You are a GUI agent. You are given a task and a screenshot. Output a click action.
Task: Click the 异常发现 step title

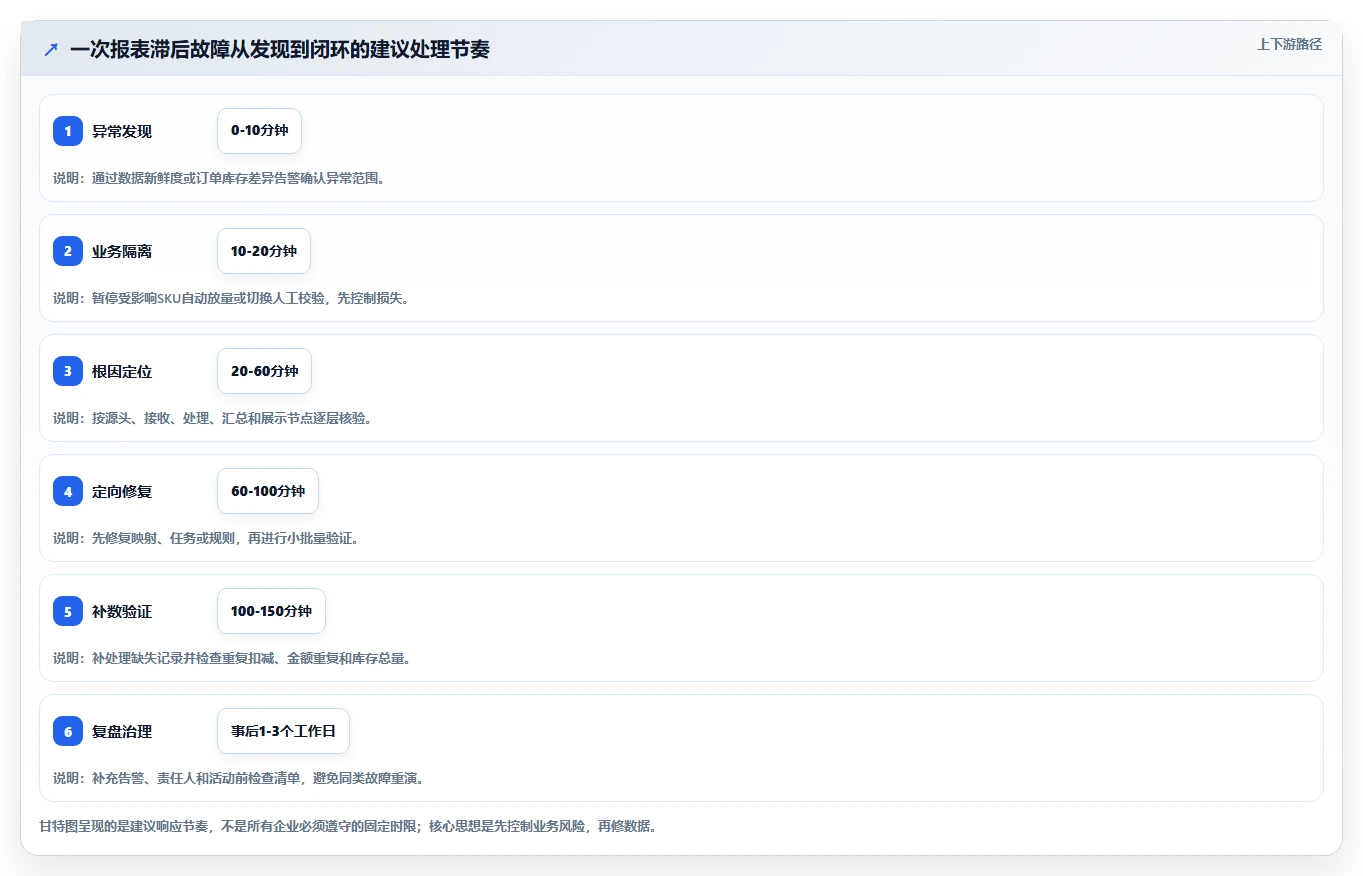click(122, 131)
